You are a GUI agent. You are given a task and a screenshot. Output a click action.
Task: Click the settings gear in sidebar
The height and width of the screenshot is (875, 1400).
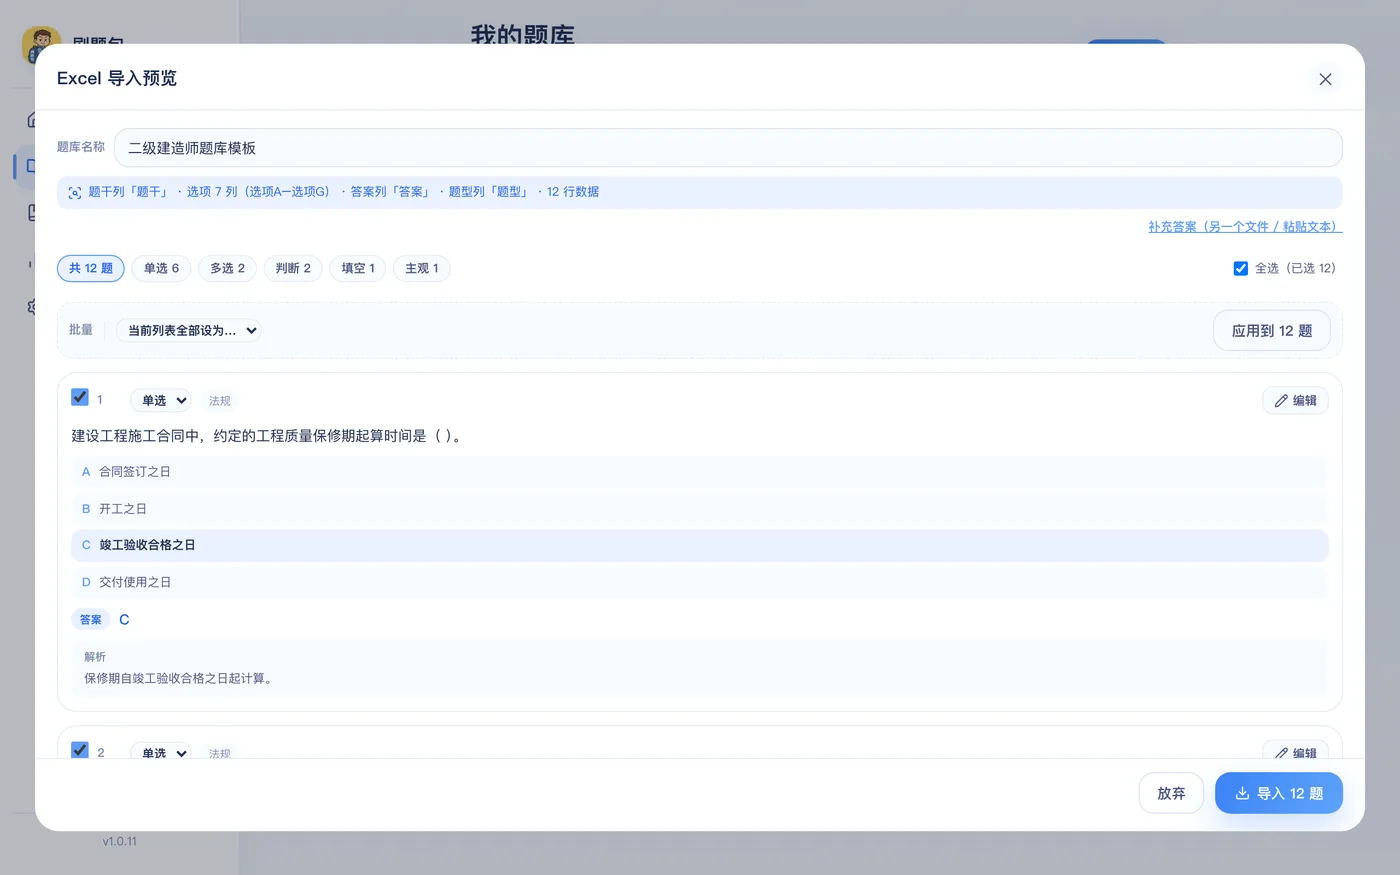[x=32, y=307]
